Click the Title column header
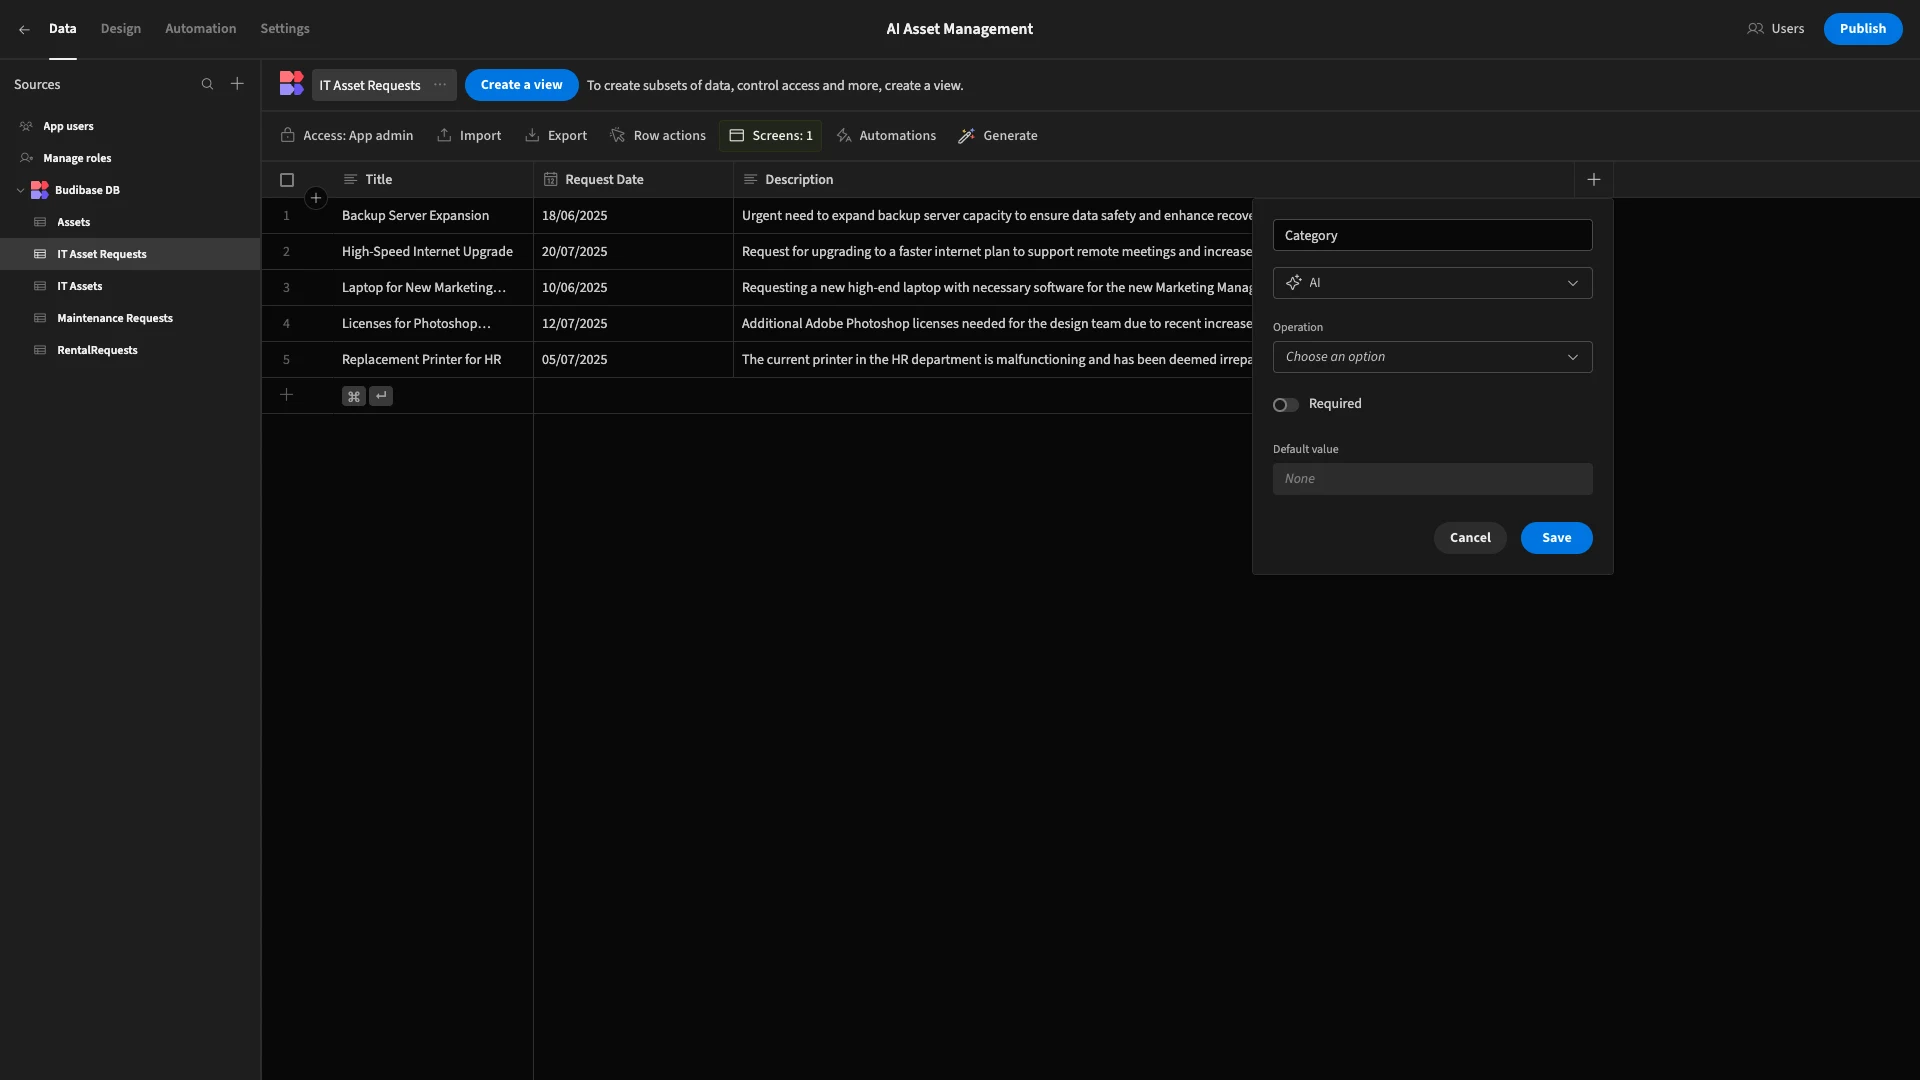The image size is (1920, 1080). click(433, 180)
